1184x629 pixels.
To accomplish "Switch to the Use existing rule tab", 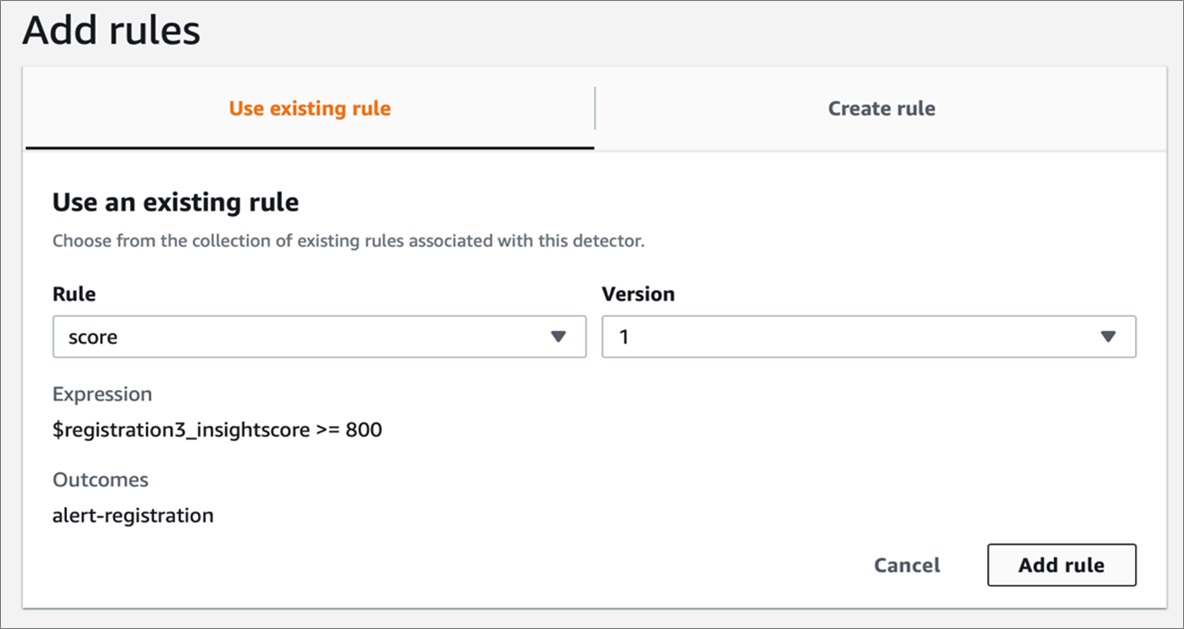I will tap(310, 109).
